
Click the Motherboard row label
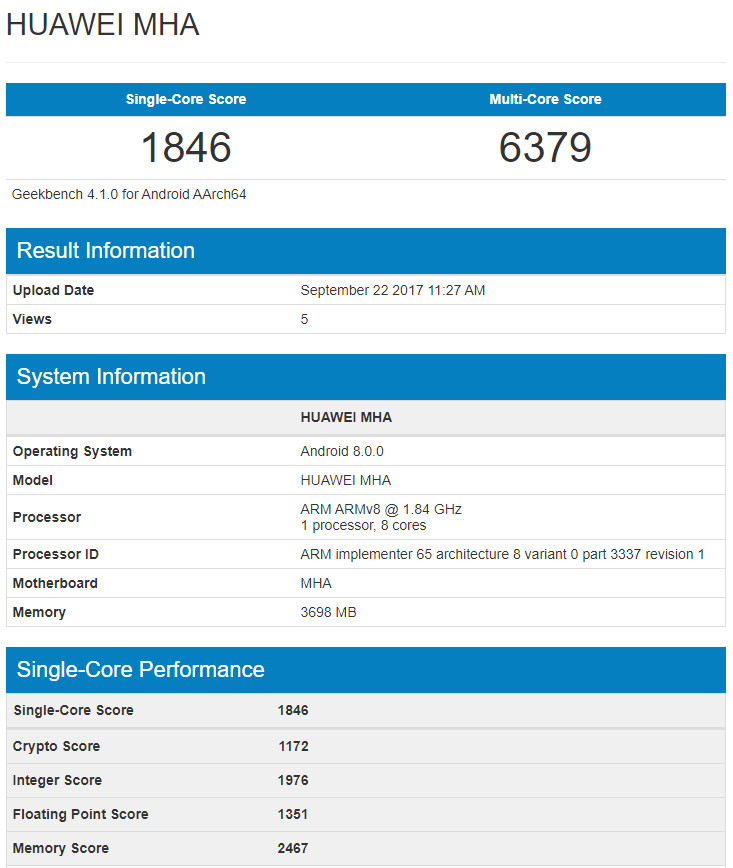[55, 583]
